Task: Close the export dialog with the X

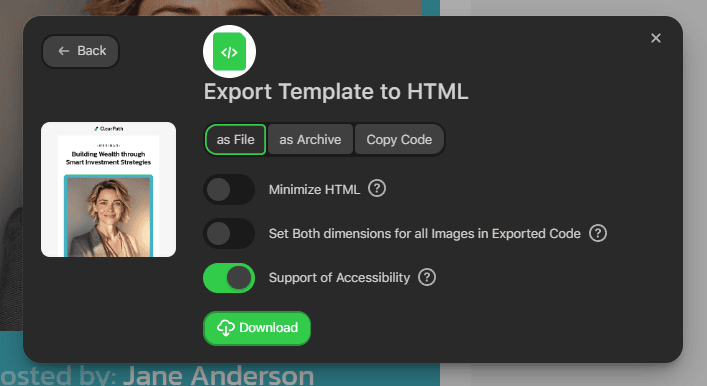Action: pos(656,38)
